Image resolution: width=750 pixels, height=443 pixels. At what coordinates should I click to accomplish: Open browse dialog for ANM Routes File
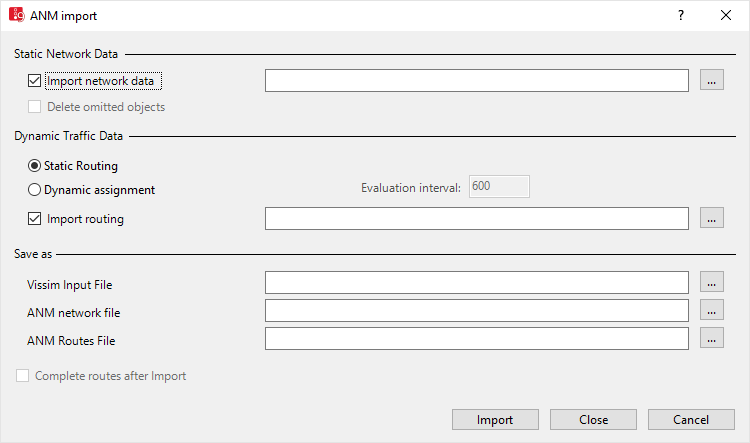point(711,340)
